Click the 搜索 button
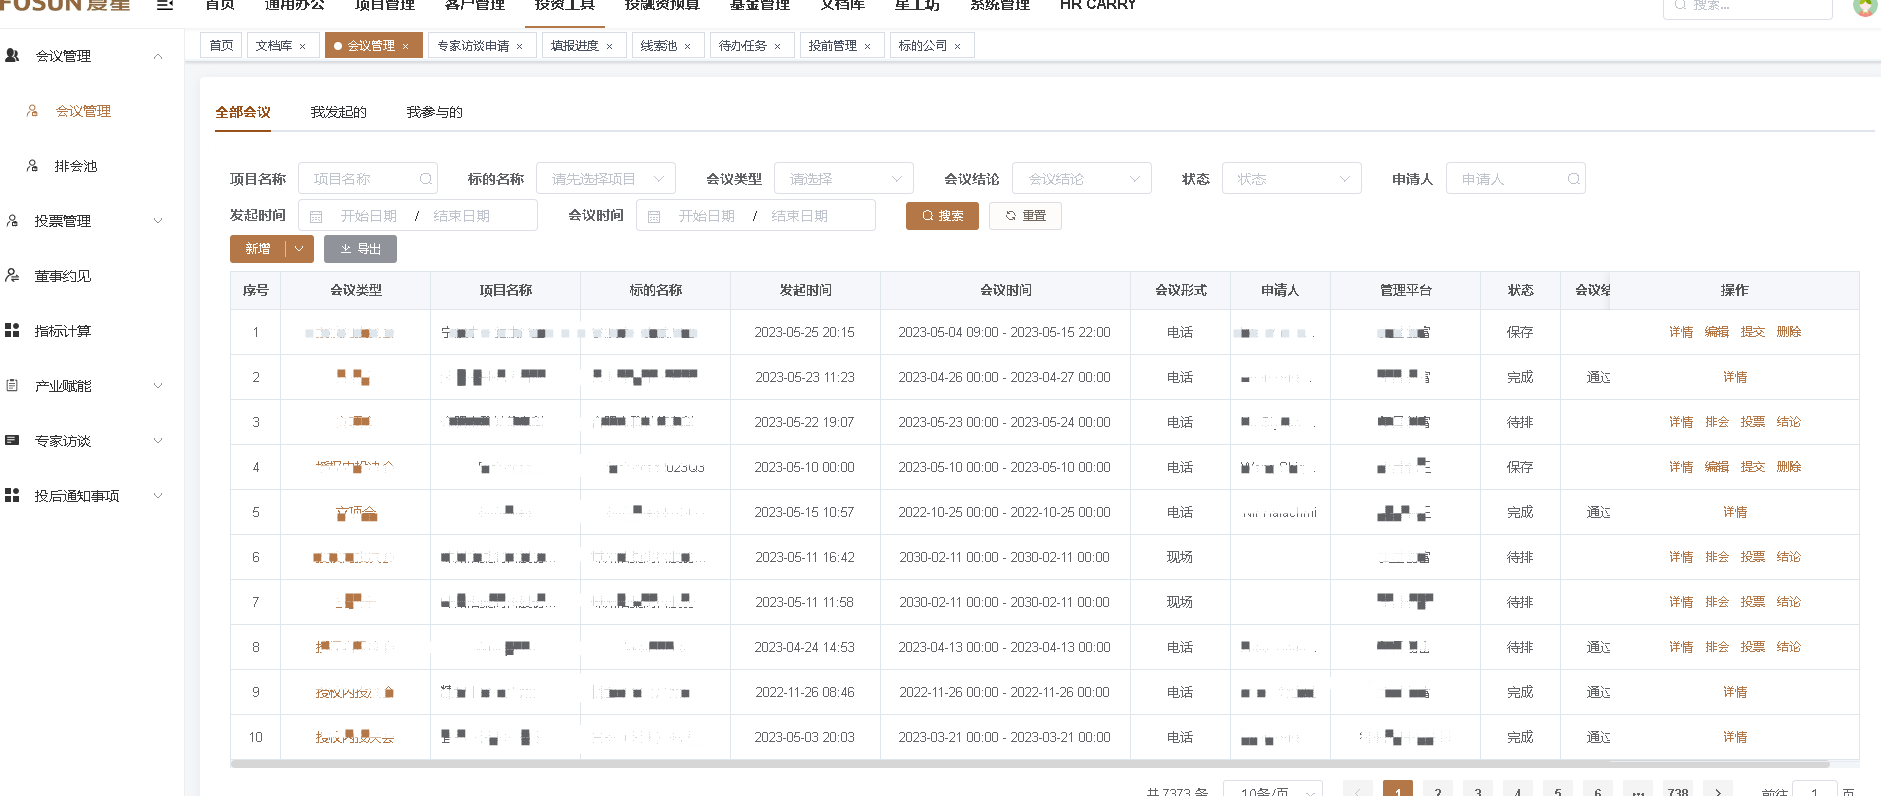Screen dimensions: 1881x796 pos(942,216)
